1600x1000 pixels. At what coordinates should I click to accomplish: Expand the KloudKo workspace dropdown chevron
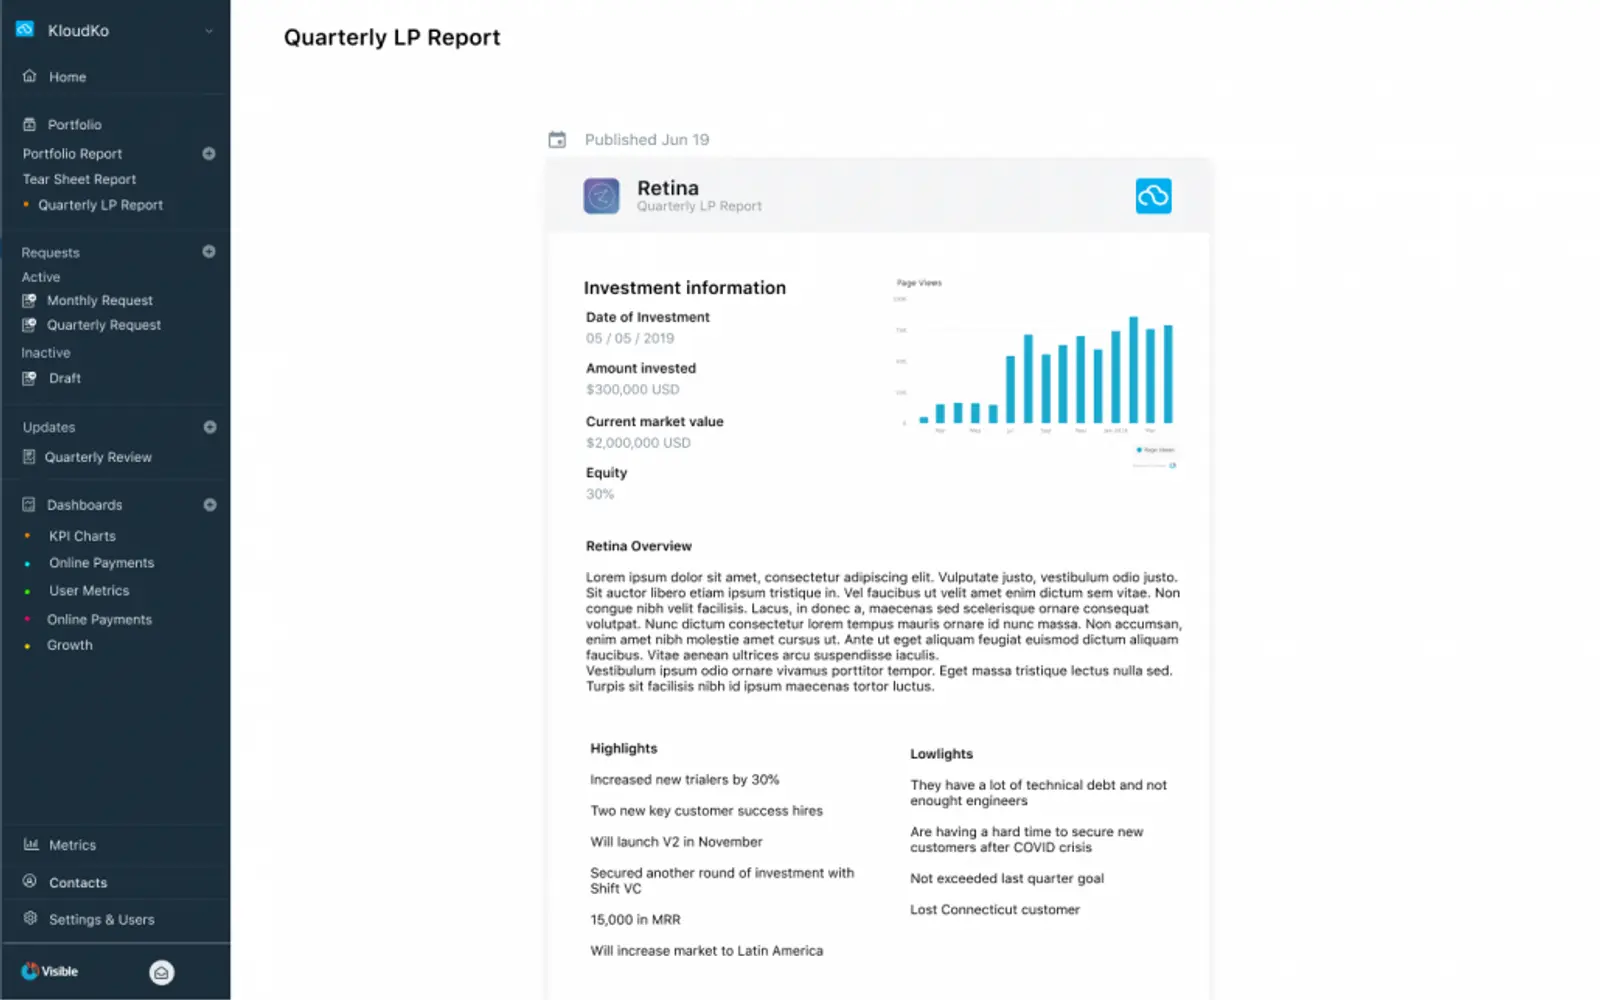[x=209, y=31]
